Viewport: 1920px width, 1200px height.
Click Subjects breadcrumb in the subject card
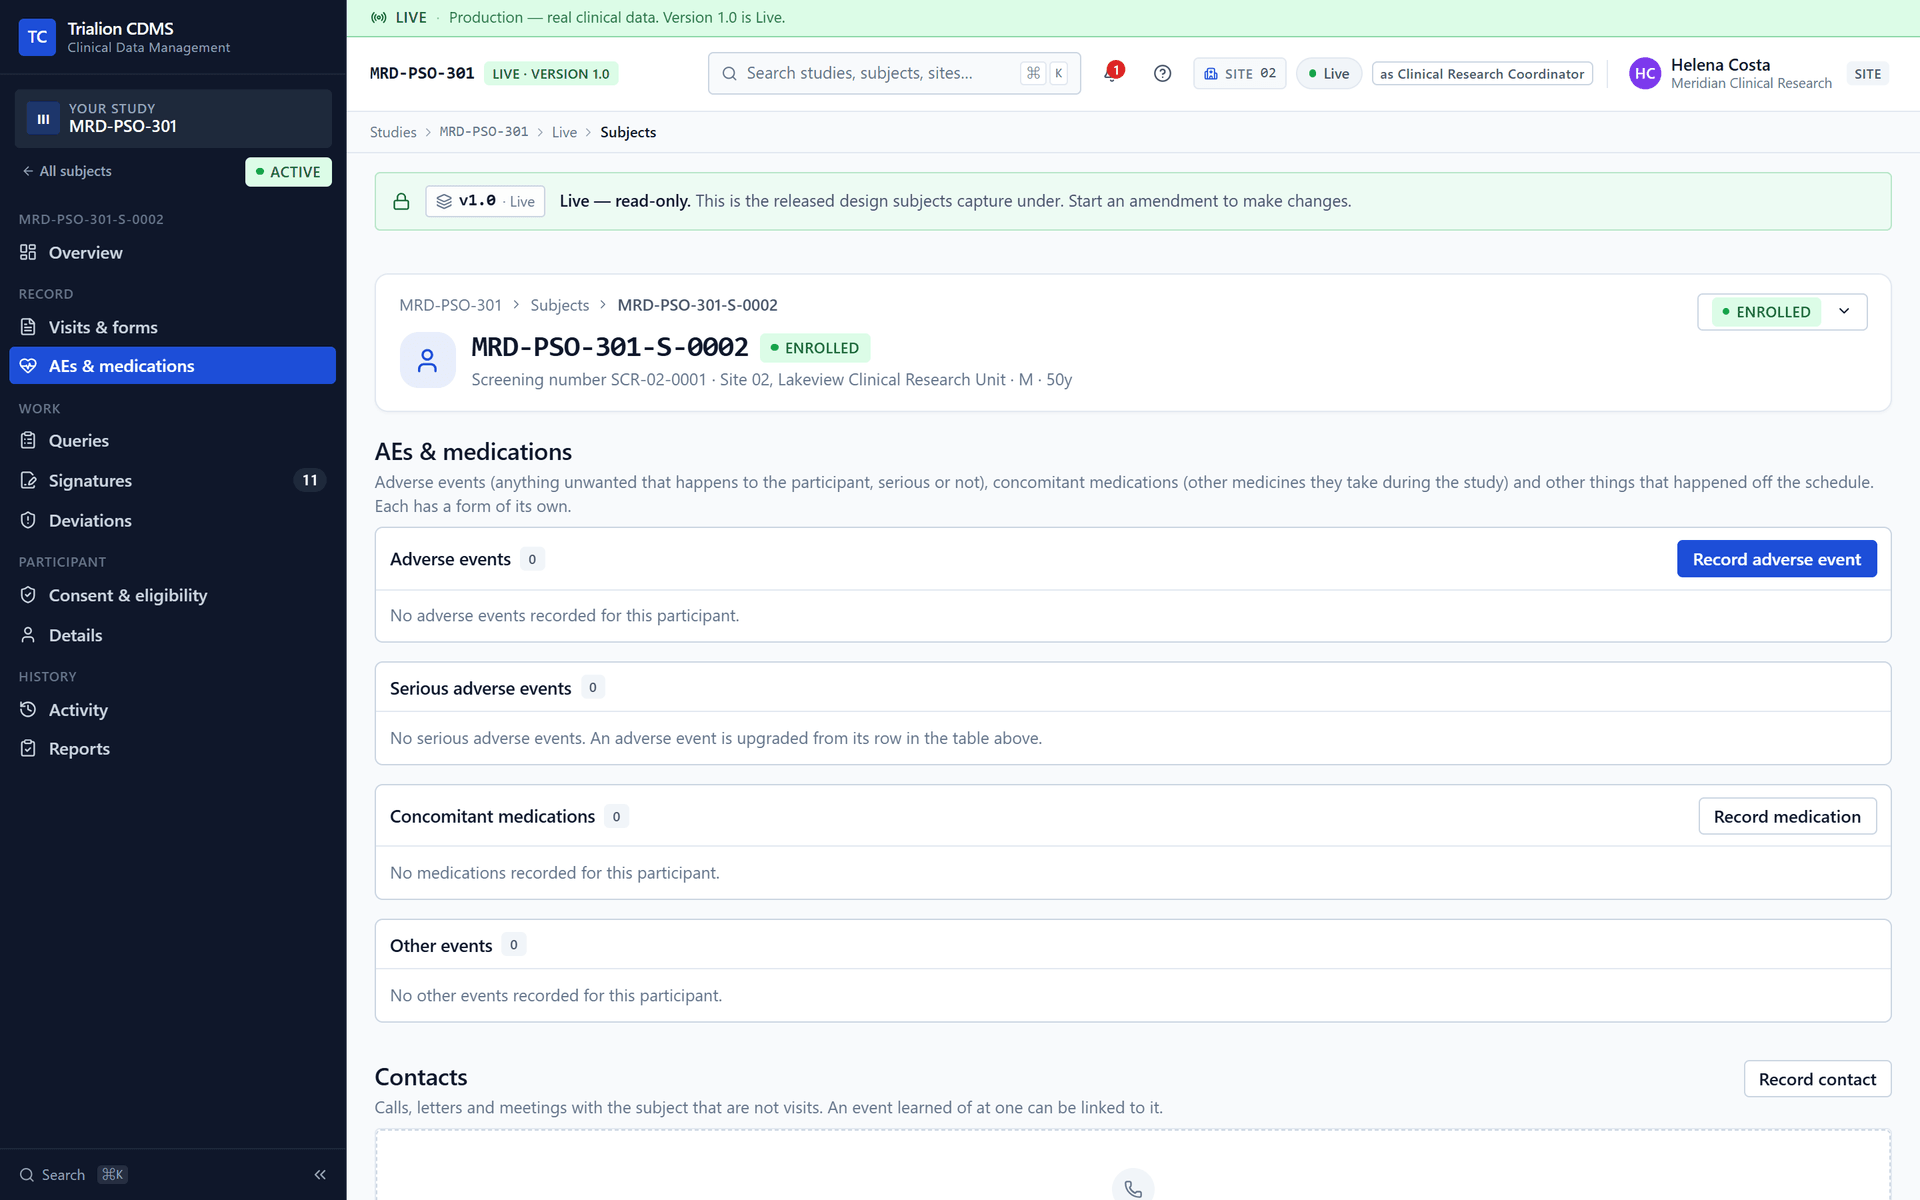tap(559, 305)
